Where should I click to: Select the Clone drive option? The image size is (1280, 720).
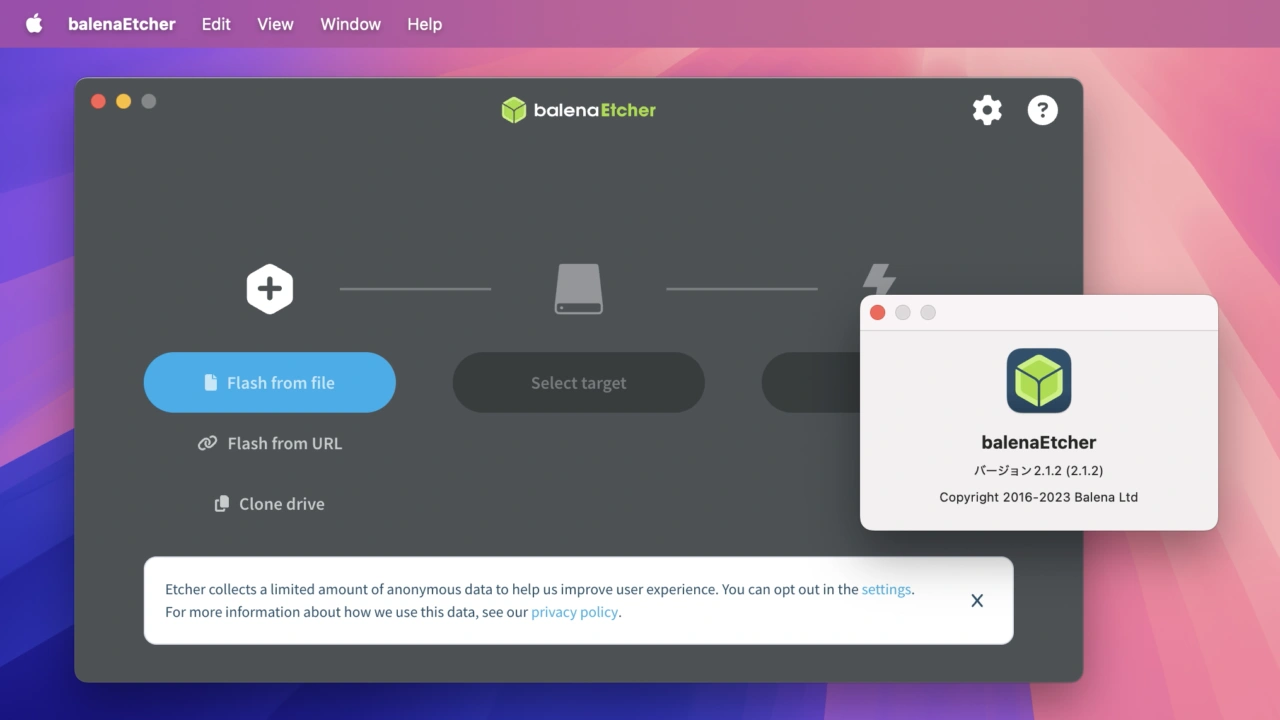[x=270, y=504]
